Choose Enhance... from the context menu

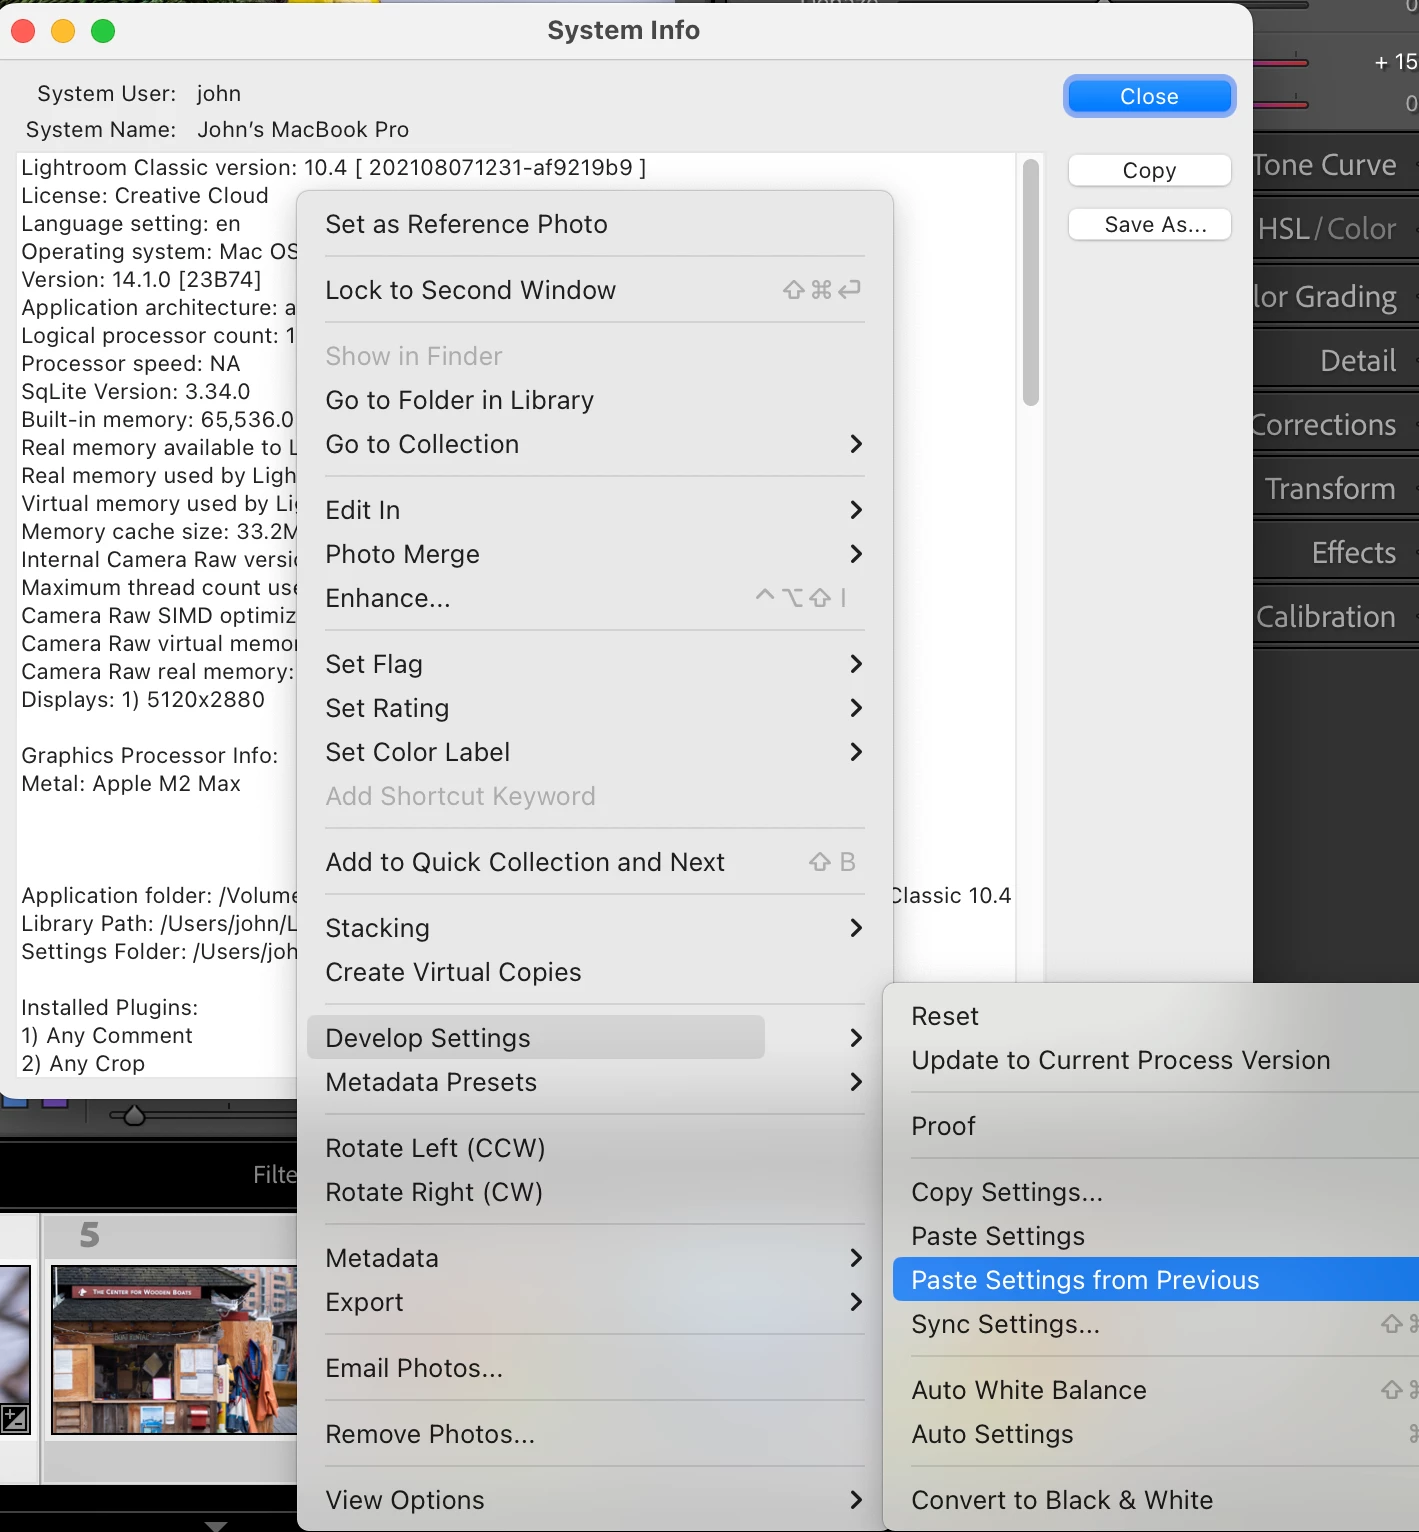594,598
